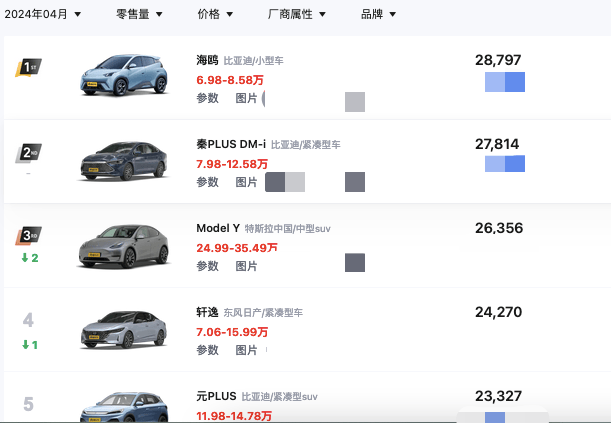The image size is (611, 423).
Task: Click the blue bar under 27,814
Action: [x=505, y=164]
